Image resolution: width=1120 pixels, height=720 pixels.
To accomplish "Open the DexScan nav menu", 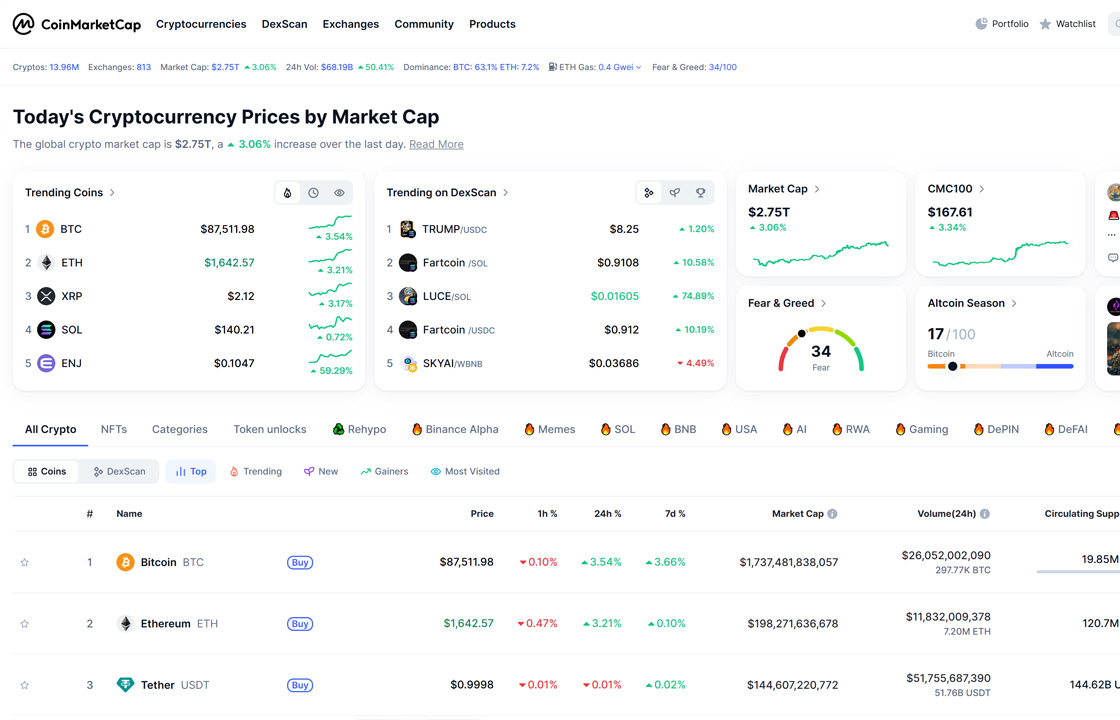I will tap(284, 24).
